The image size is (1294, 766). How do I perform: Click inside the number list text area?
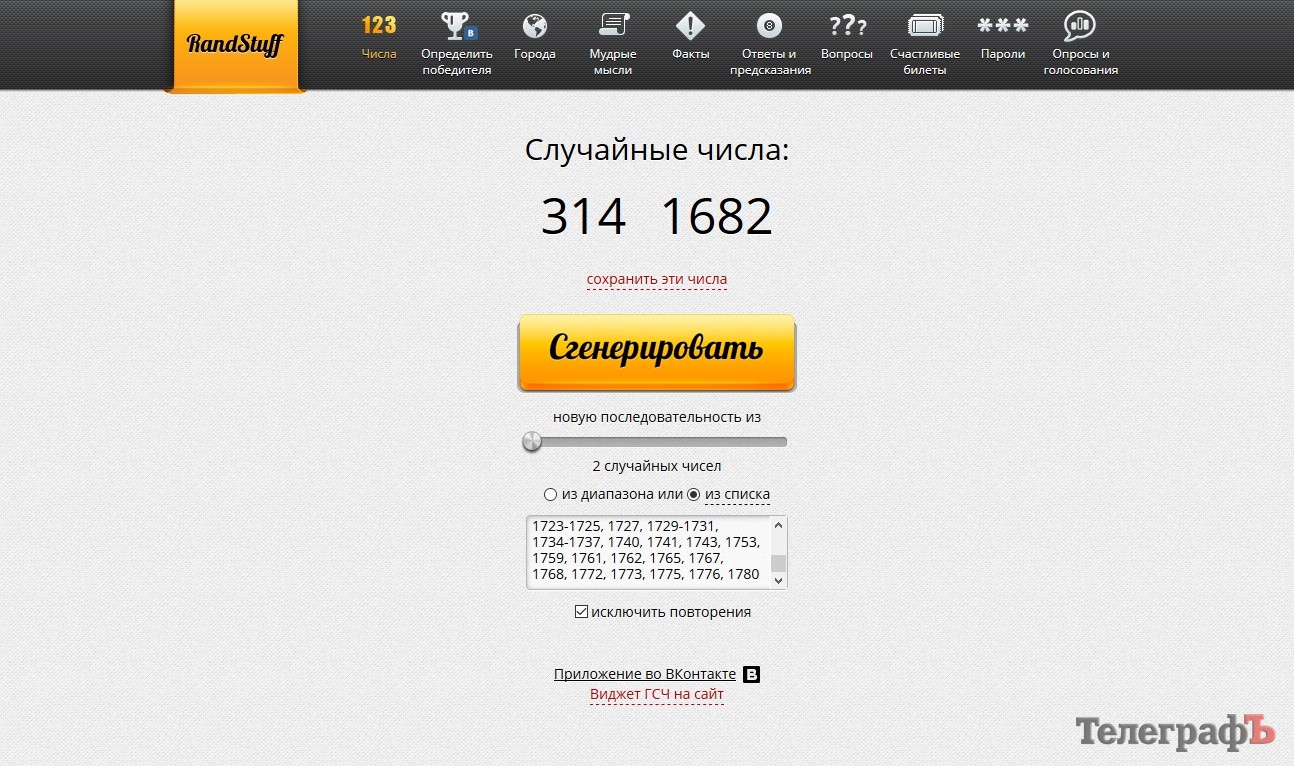click(645, 551)
